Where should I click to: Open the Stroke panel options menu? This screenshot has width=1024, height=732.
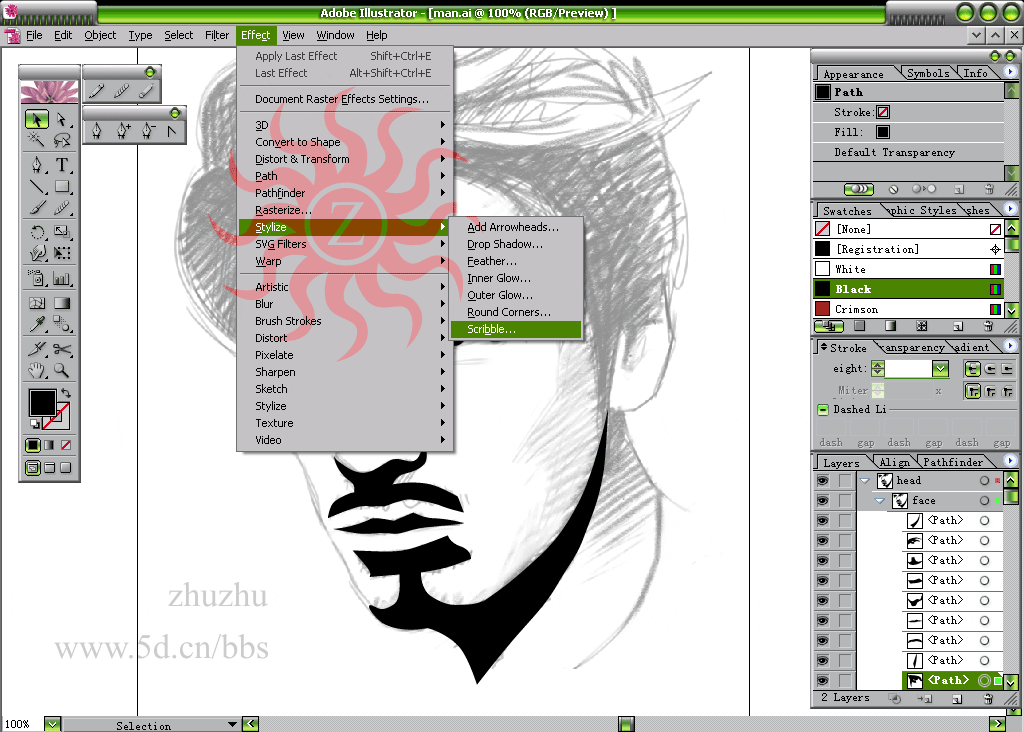[x=1010, y=346]
